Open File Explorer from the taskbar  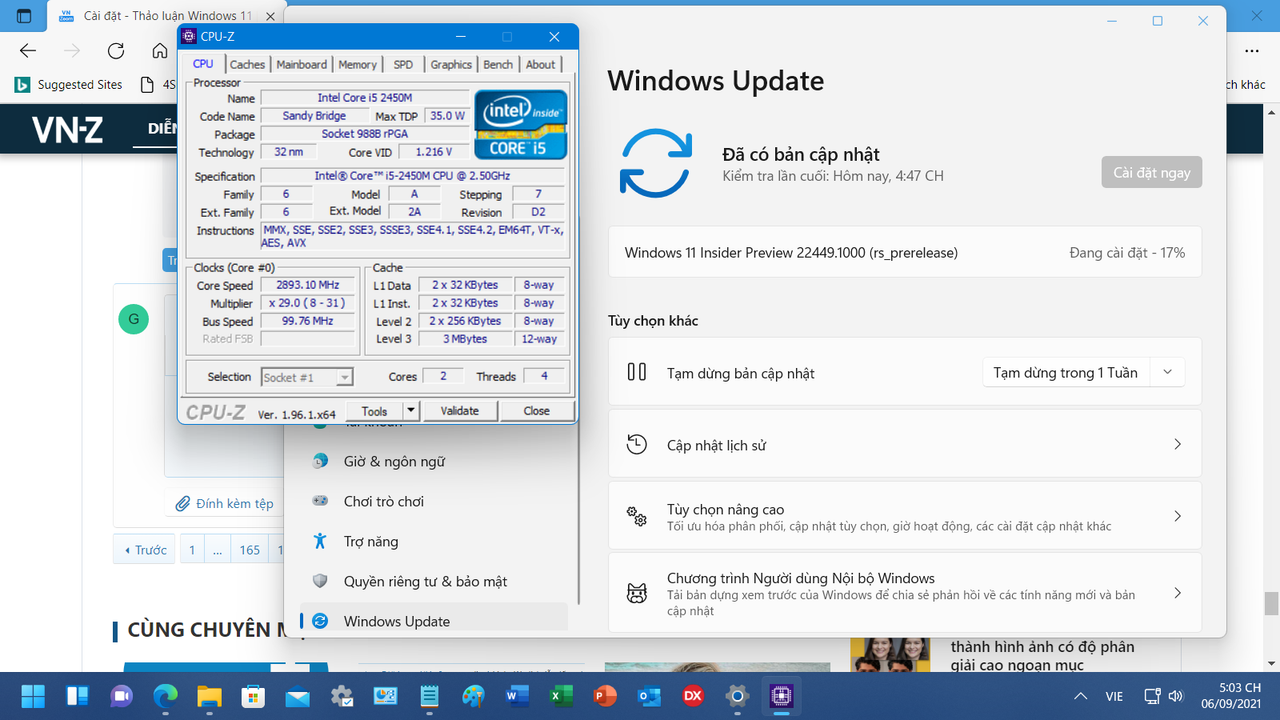[209, 696]
